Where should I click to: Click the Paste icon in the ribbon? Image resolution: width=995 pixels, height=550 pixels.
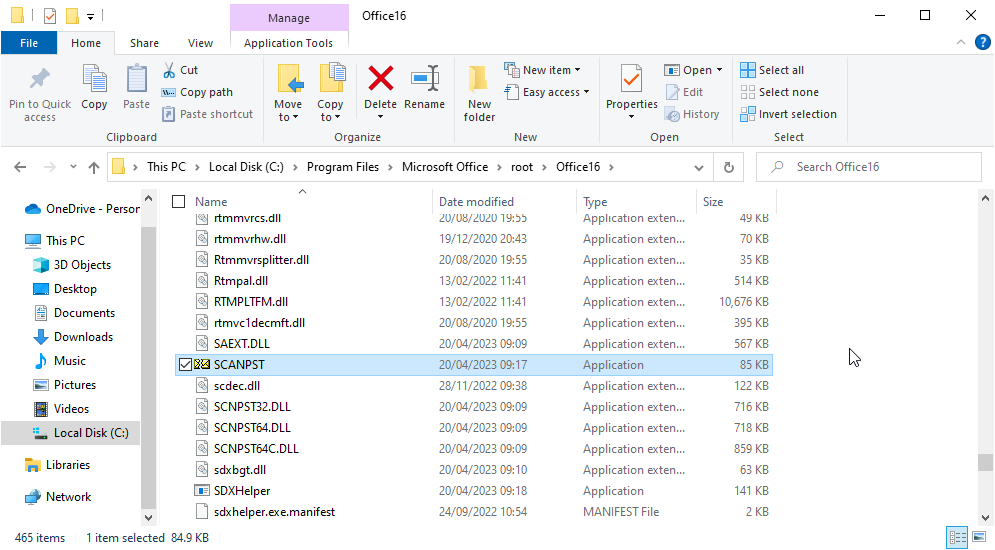(x=136, y=79)
